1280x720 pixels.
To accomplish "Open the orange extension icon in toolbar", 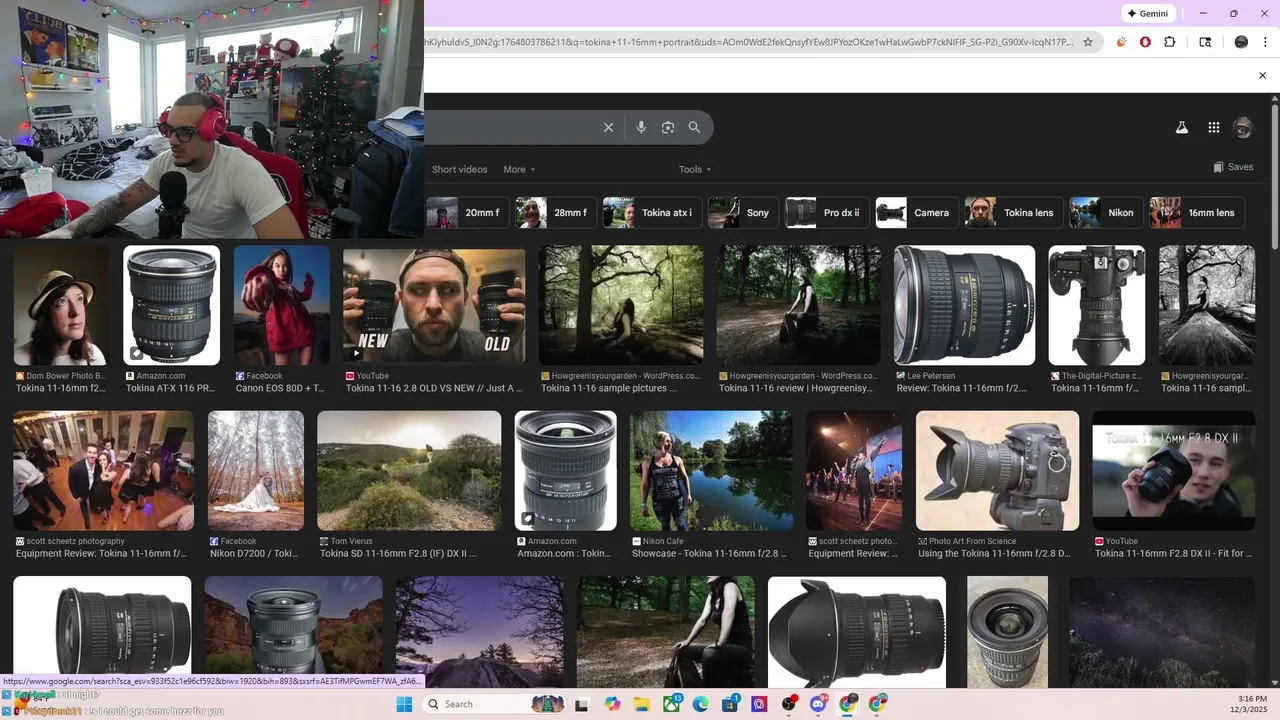I will point(1121,42).
